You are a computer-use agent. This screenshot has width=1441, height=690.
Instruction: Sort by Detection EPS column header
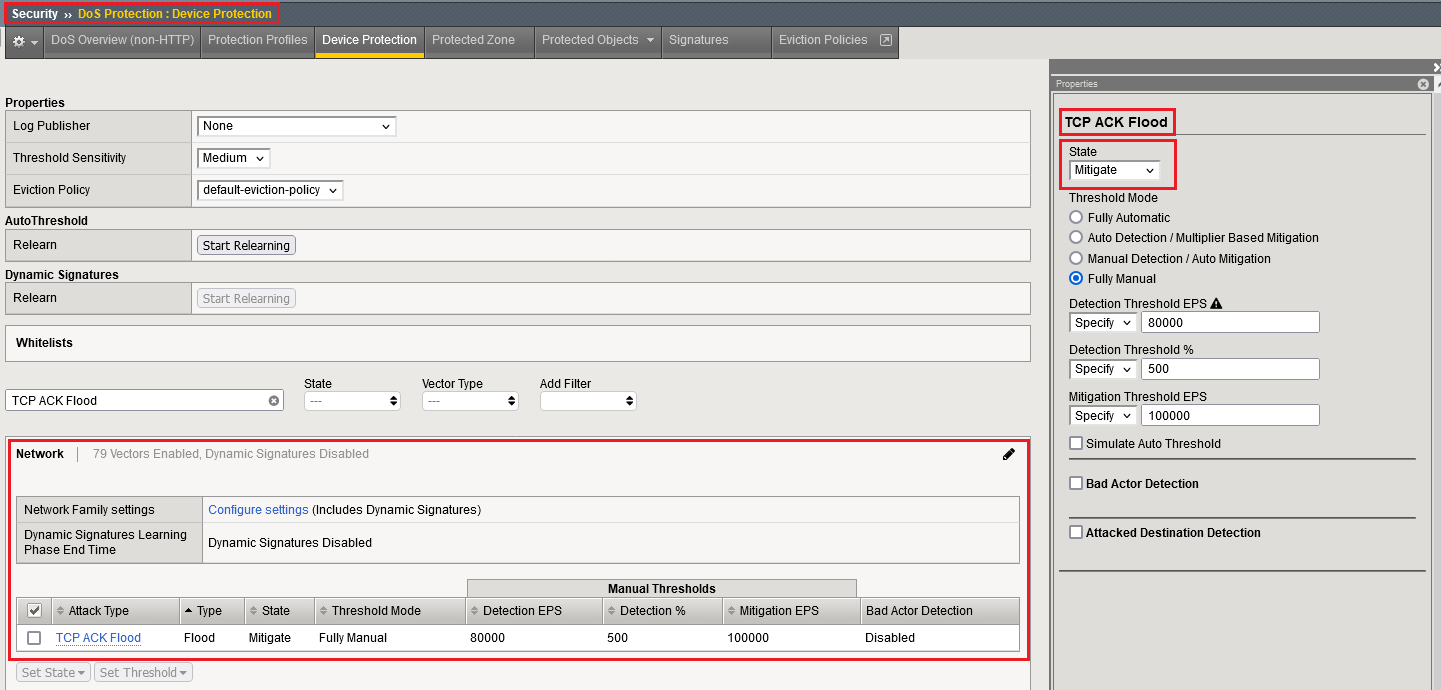[x=522, y=611]
